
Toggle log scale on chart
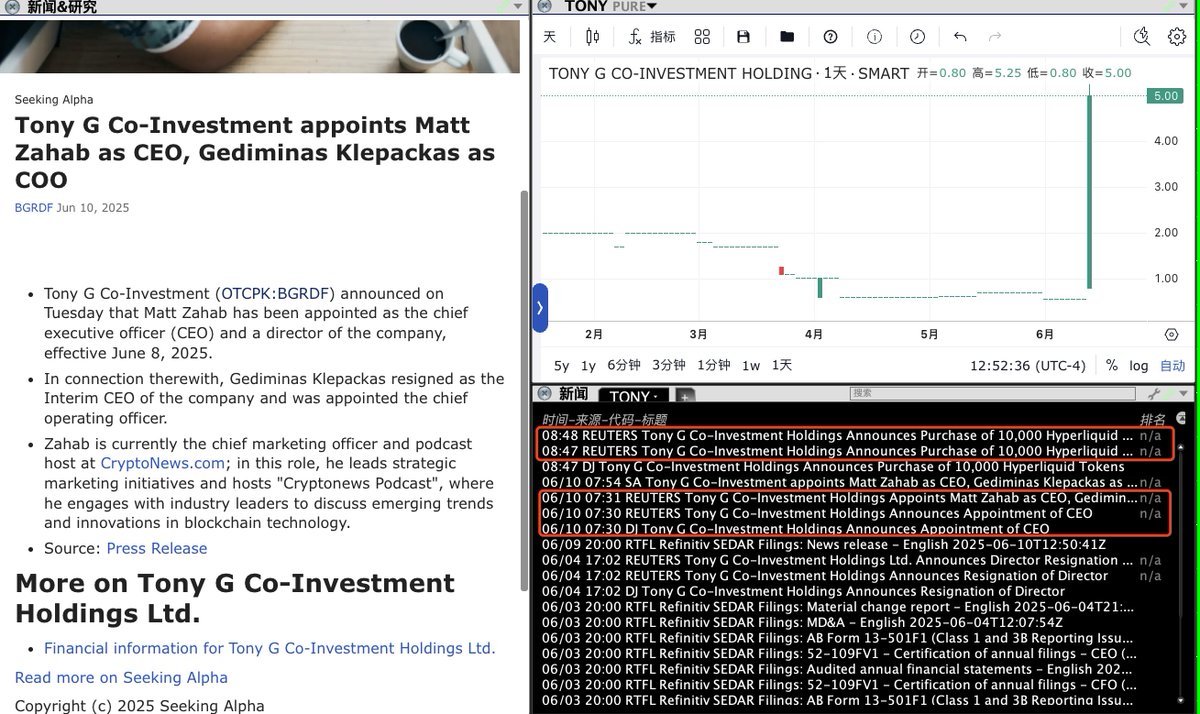pyautogui.click(x=1139, y=366)
